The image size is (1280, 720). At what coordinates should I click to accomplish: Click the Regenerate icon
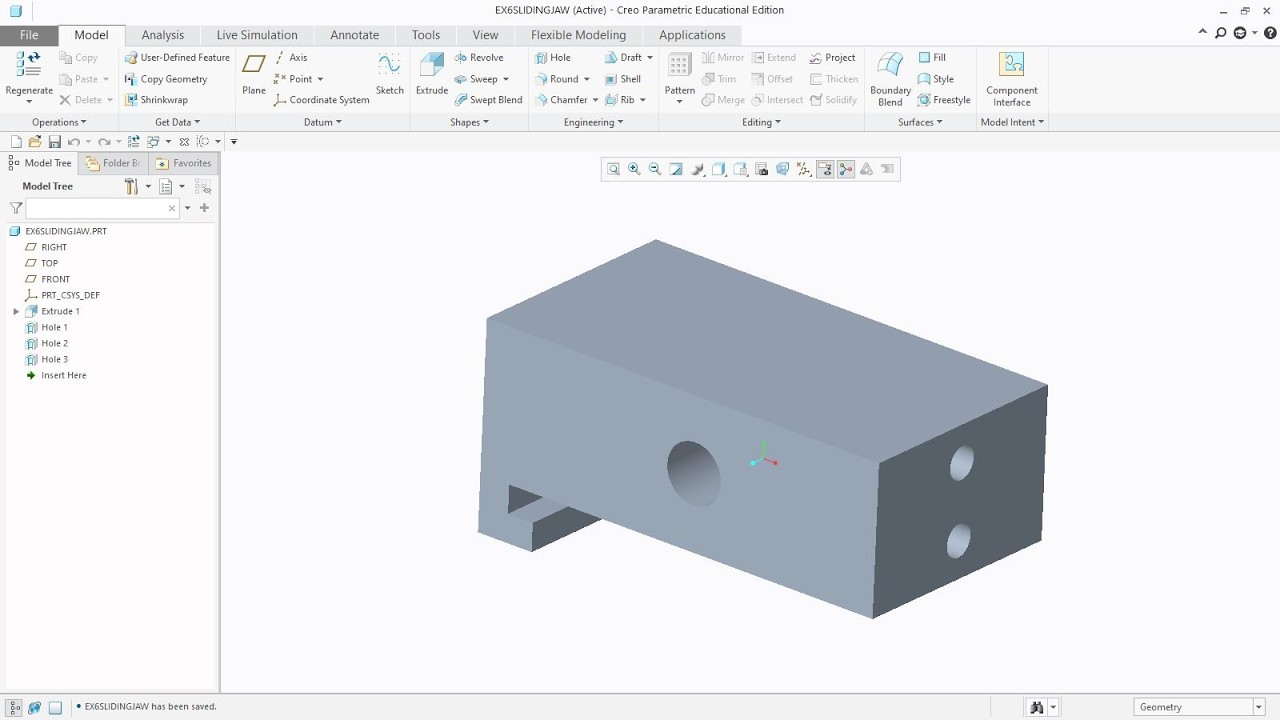click(x=28, y=65)
